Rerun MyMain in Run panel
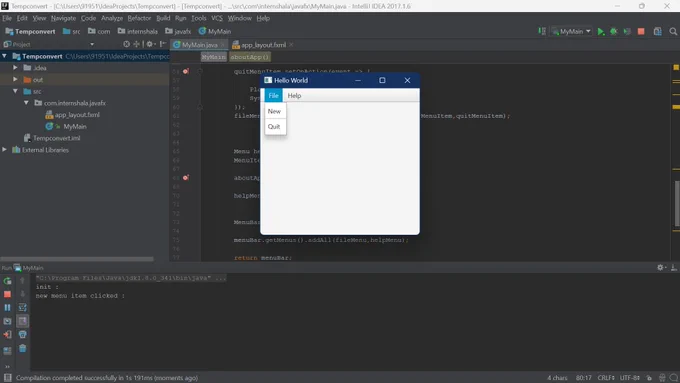Image resolution: width=680 pixels, height=383 pixels. coord(7,281)
